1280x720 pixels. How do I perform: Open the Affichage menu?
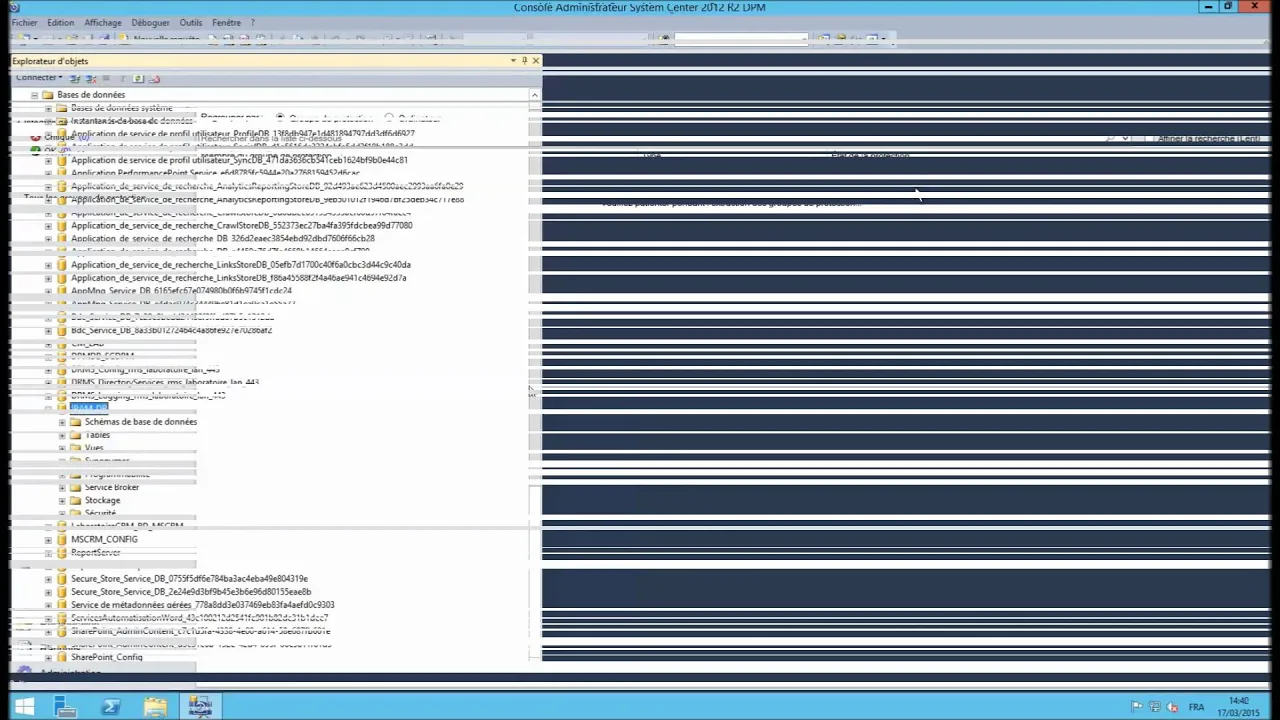click(x=102, y=22)
